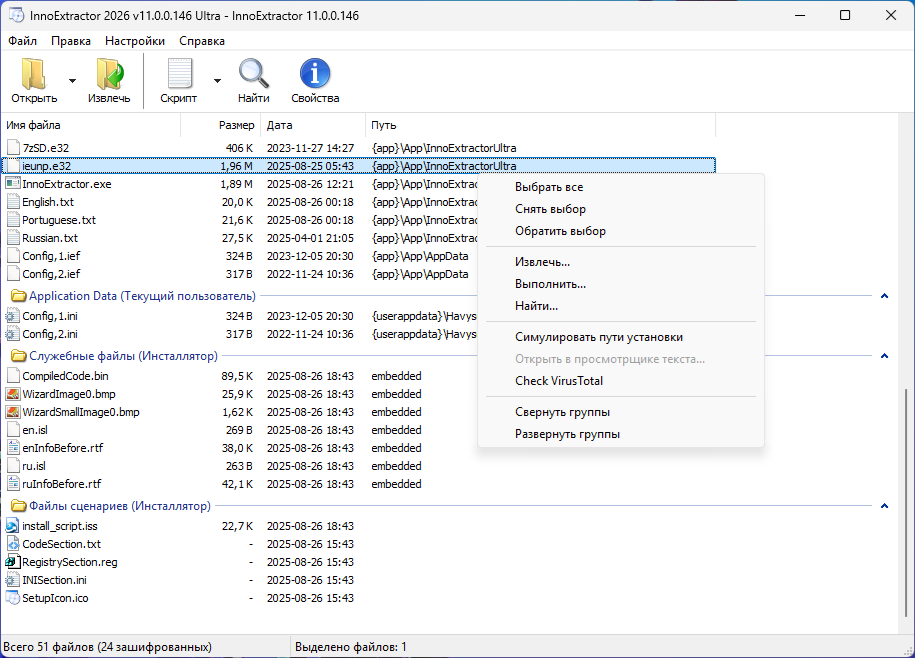
Task: Open the Правка menu
Action: coord(71,41)
